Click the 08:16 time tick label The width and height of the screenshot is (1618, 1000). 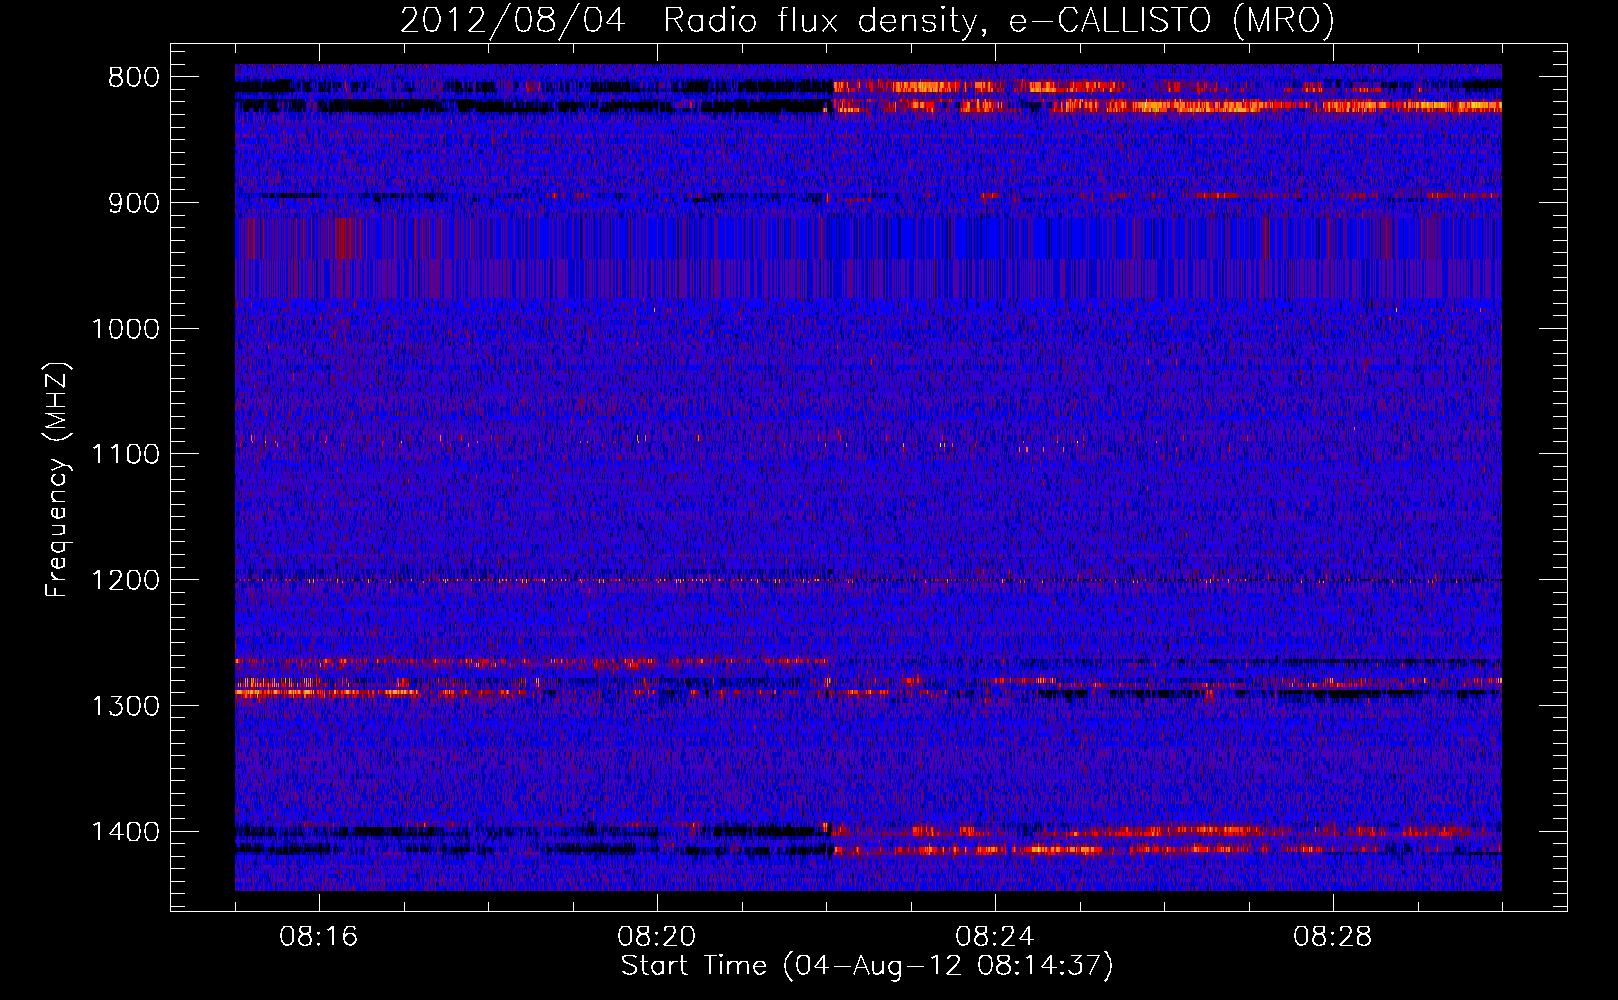319,937
